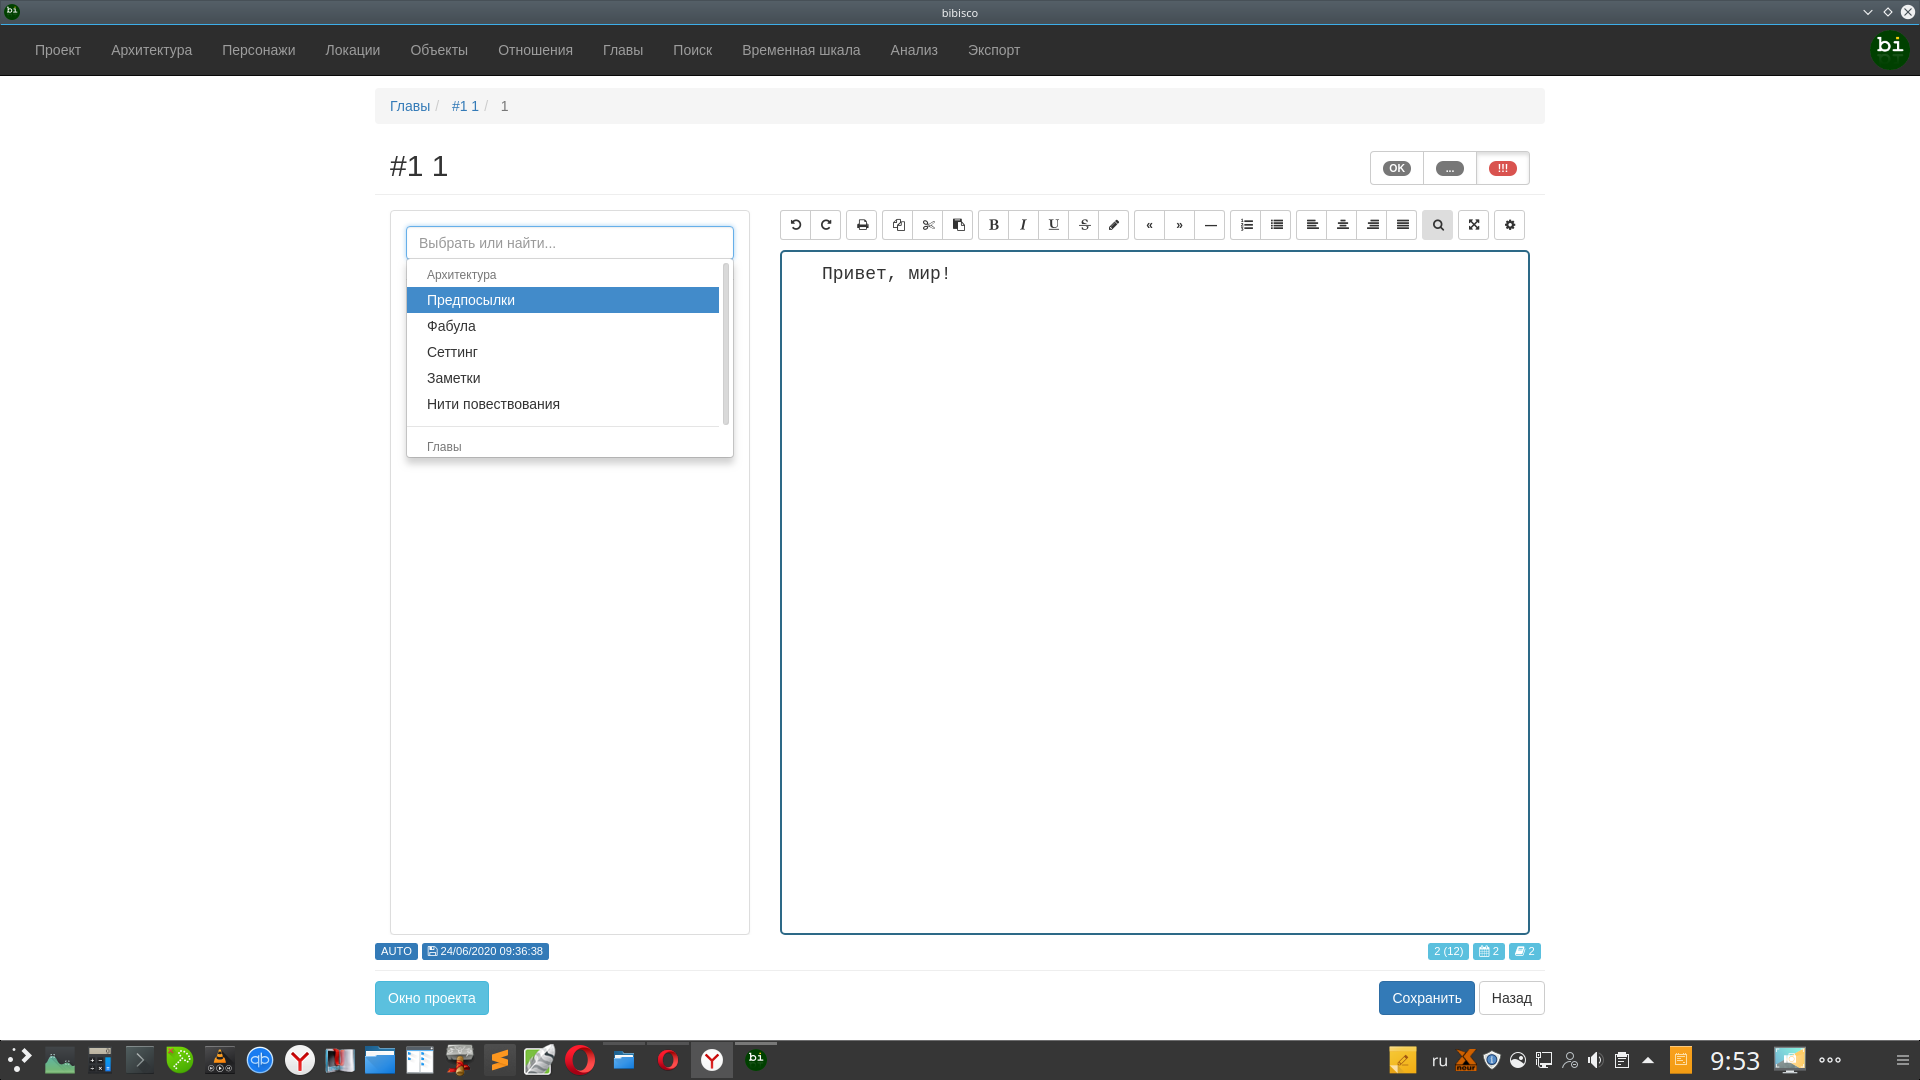Click the dropdown list scrollbar
The width and height of the screenshot is (1920, 1080).
[x=725, y=343]
